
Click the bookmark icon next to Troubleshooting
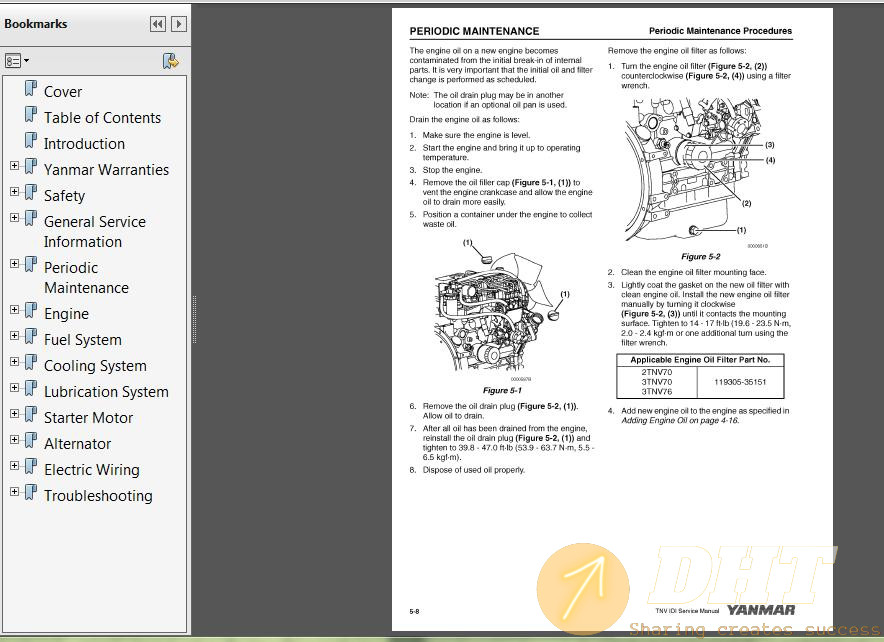tap(31, 493)
